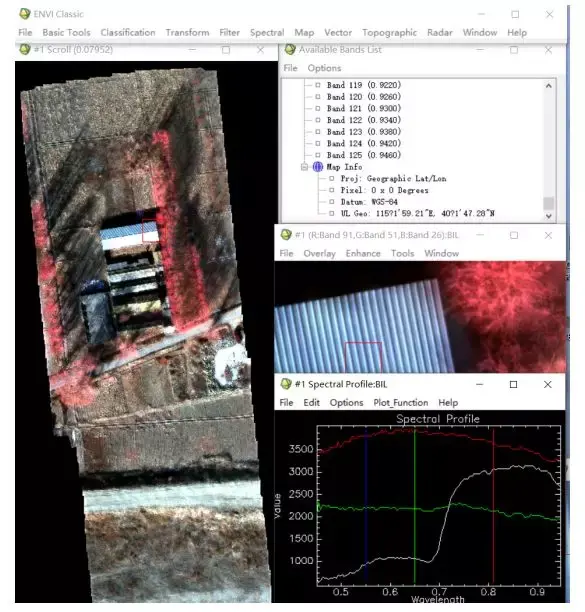Open Options menu in Spectral Profile window
Viewport: 585px width, 612px height.
coord(346,402)
